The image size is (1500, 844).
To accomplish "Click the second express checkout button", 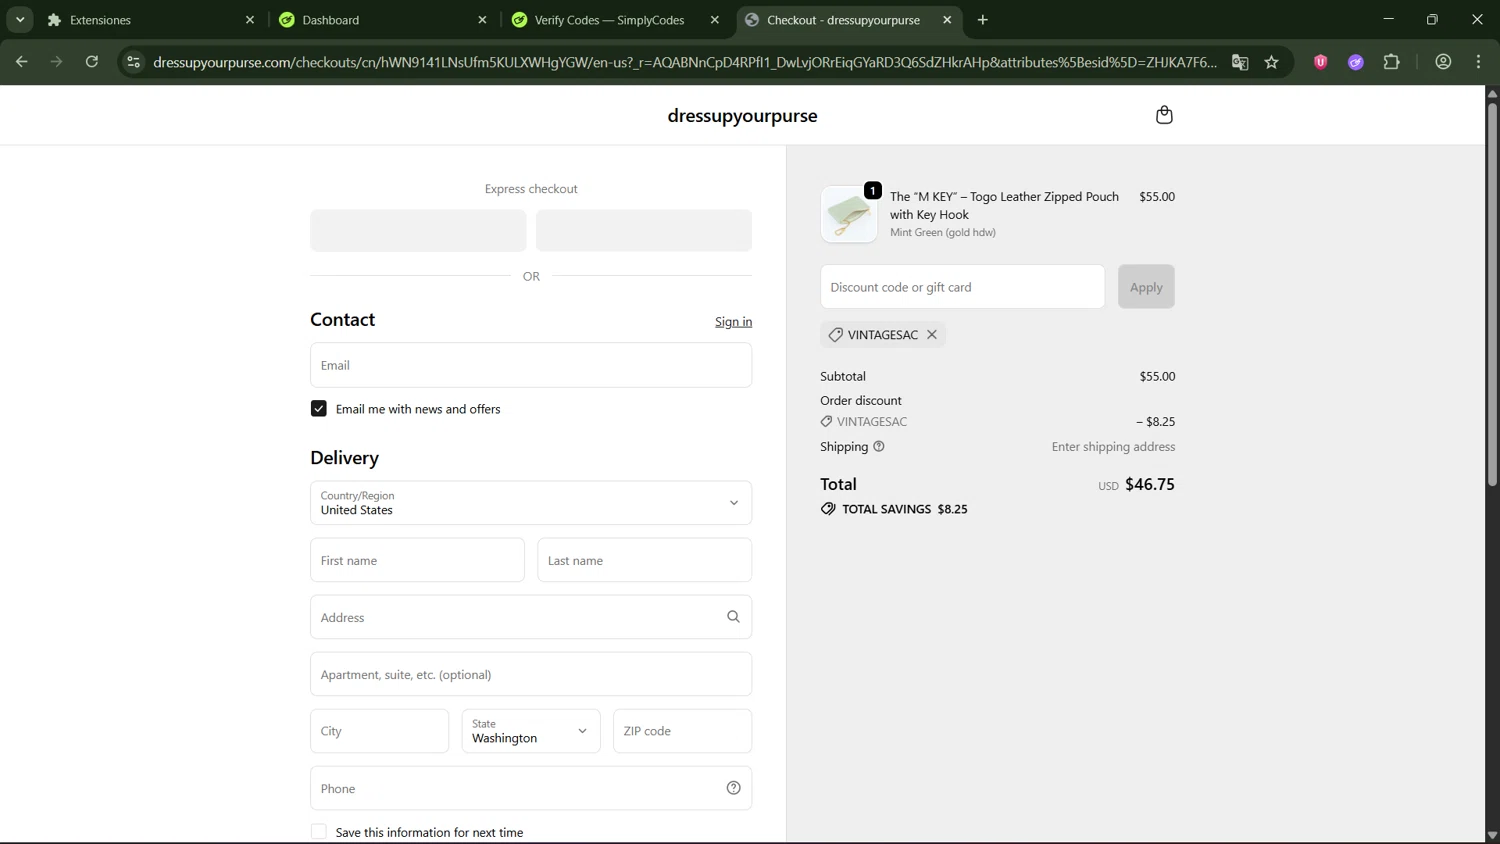I will (x=644, y=231).
